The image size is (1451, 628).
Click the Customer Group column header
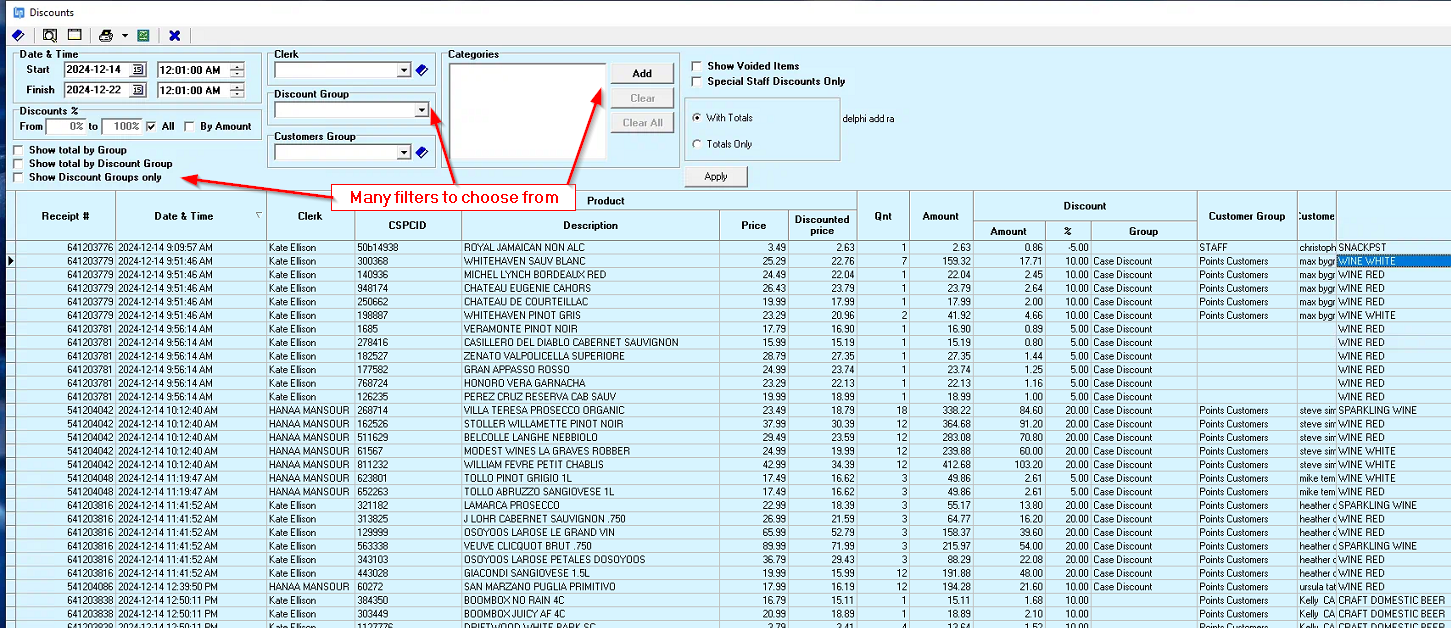[1247, 215]
